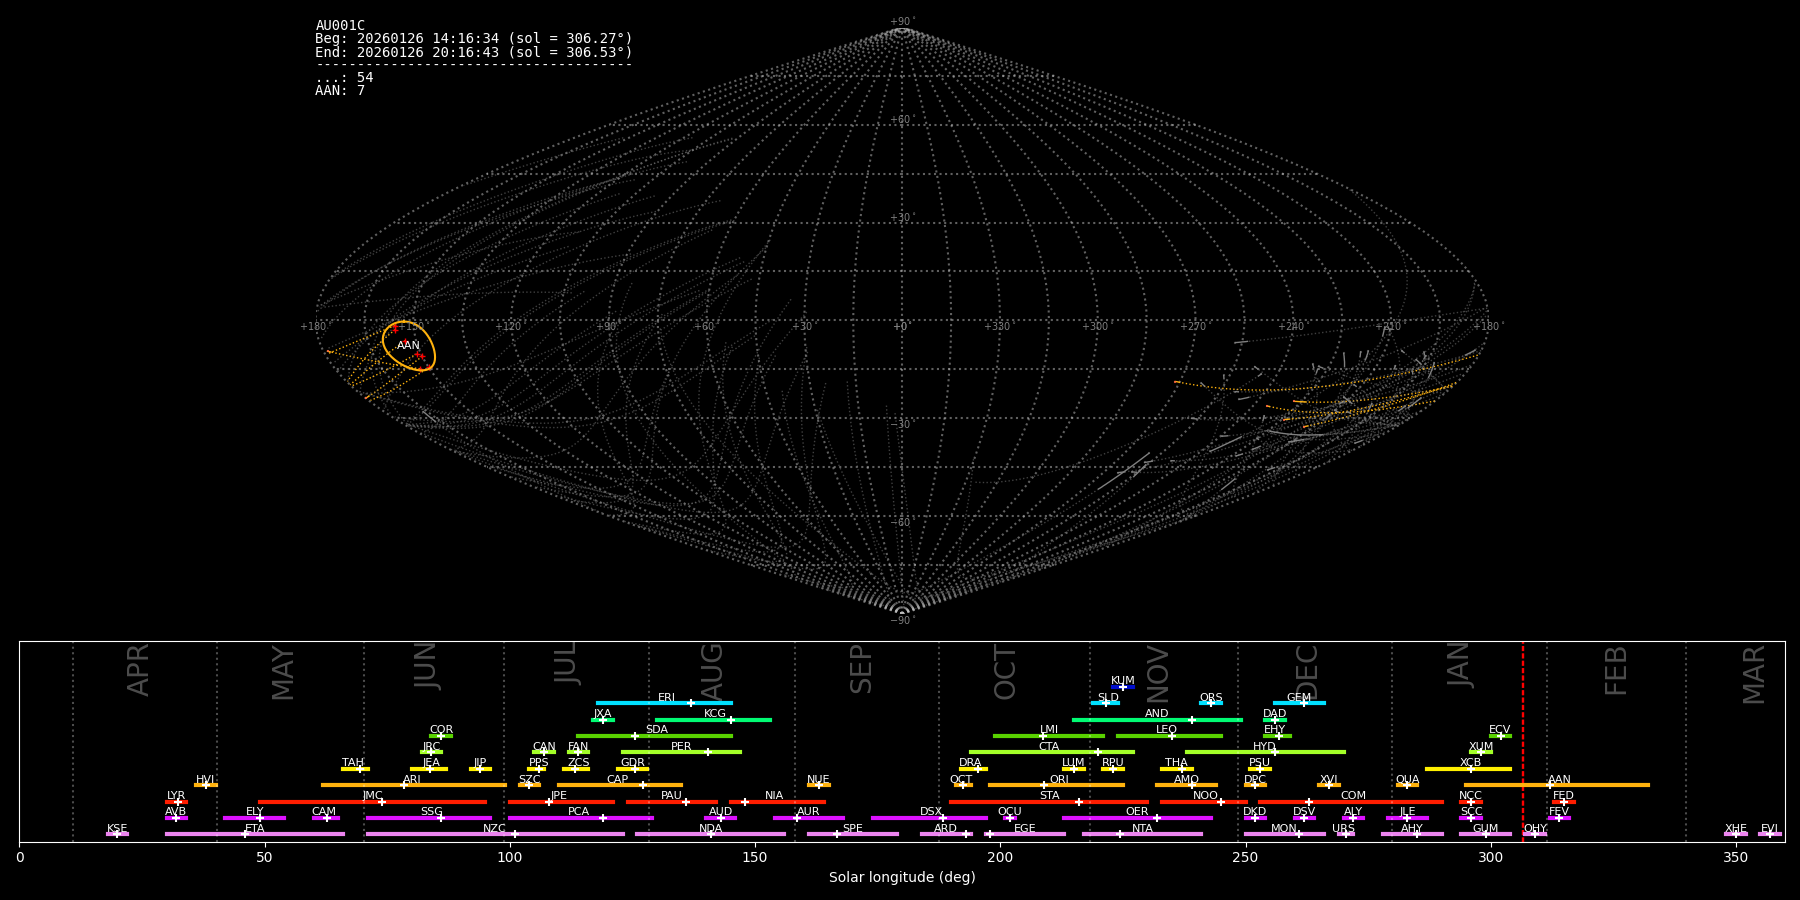The width and height of the screenshot is (1800, 900).
Task: Click the AU001C station title text
Action: click(340, 26)
